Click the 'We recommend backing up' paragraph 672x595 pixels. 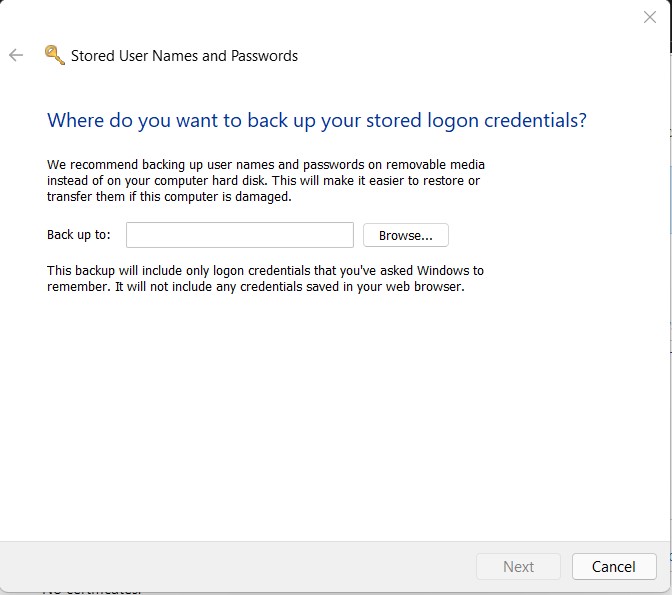coord(265,180)
